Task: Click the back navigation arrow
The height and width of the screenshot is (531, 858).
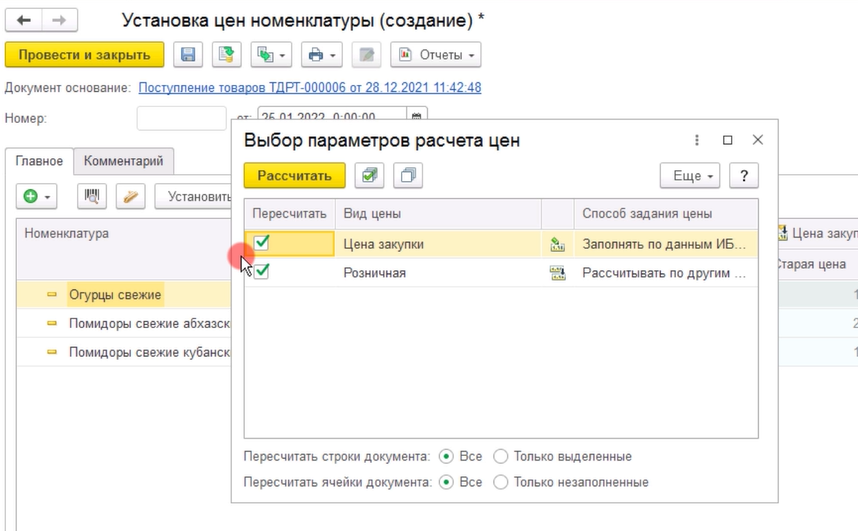Action: (23, 20)
